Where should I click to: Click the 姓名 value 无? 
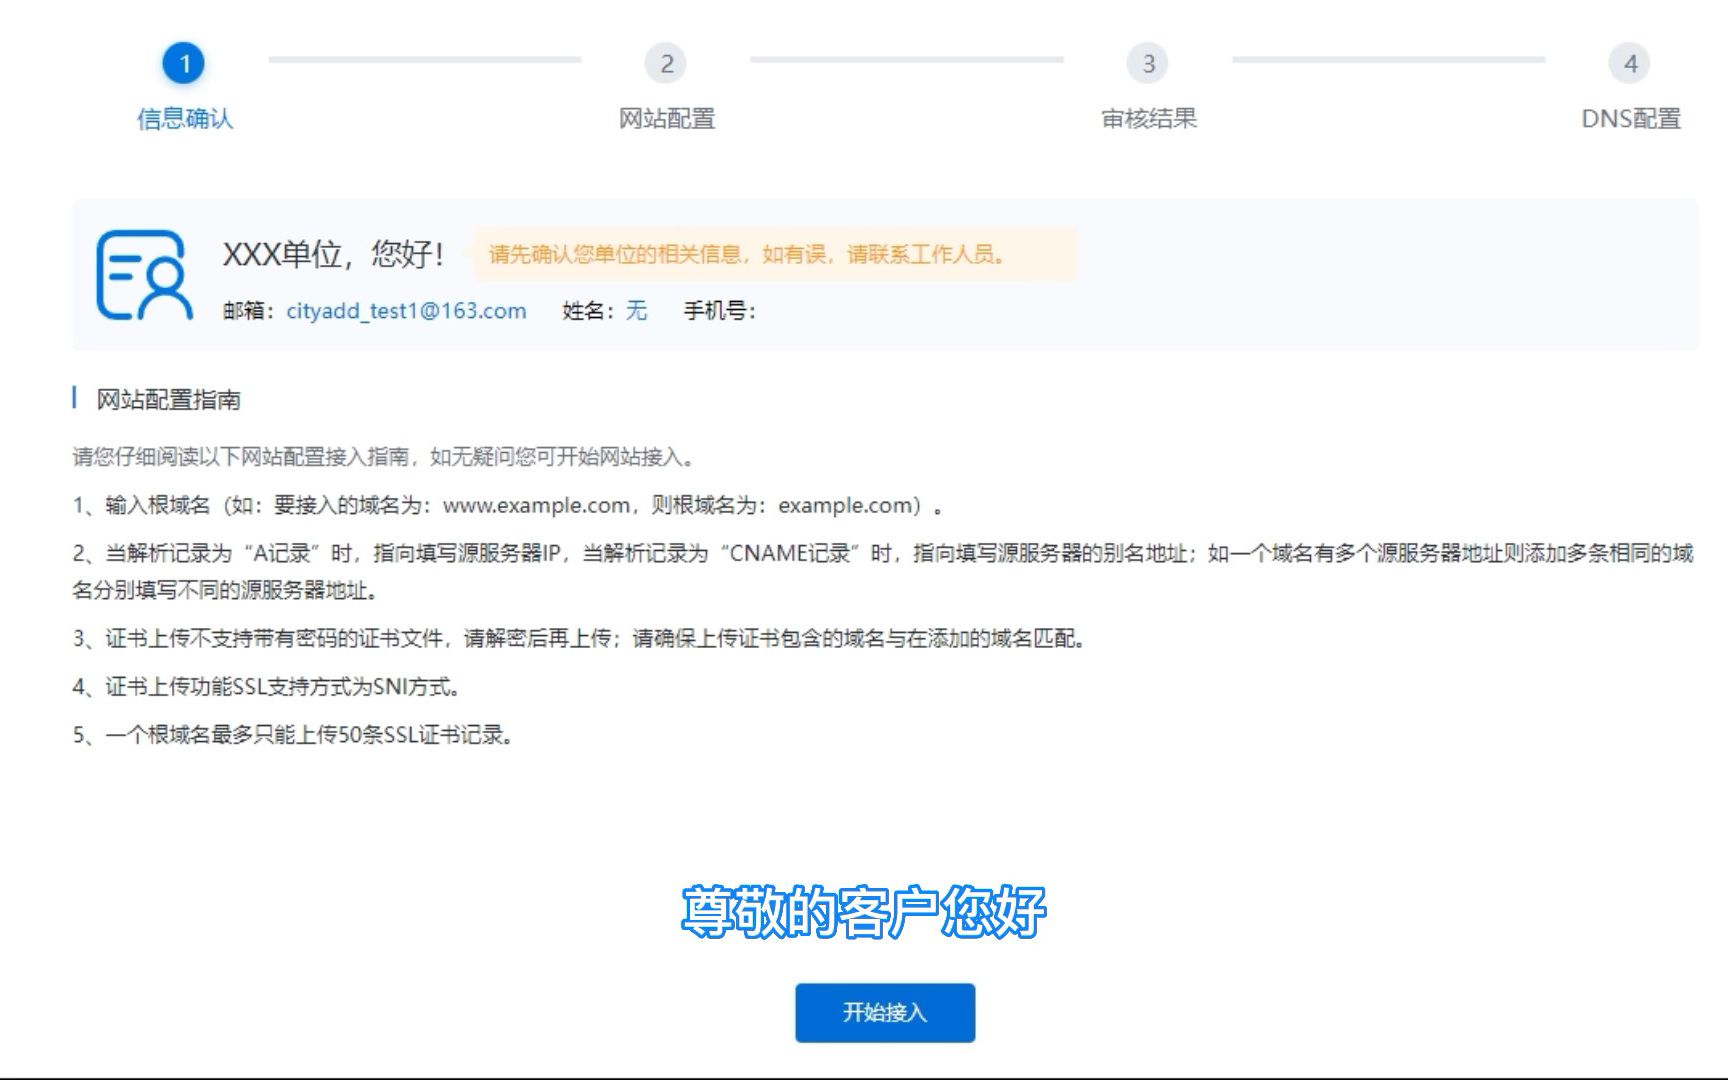pos(636,311)
